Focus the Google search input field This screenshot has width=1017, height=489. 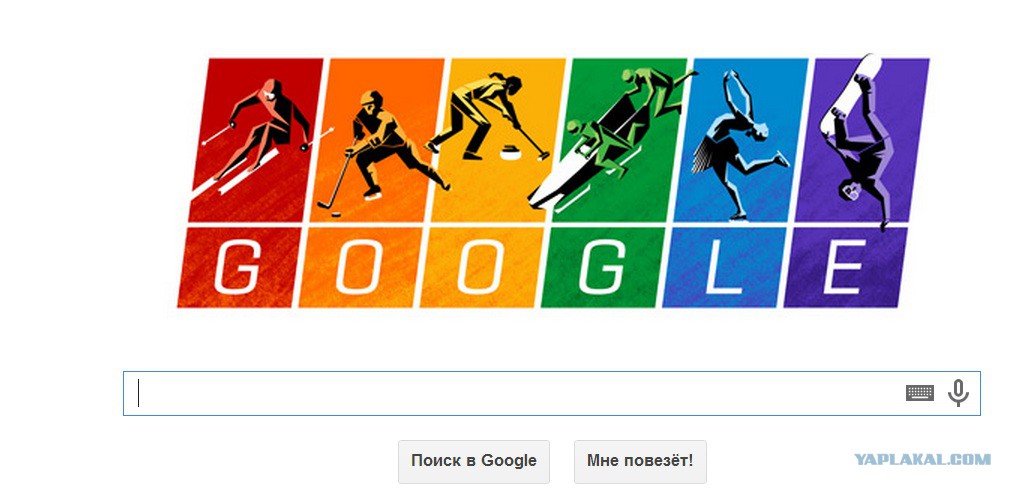(551, 393)
